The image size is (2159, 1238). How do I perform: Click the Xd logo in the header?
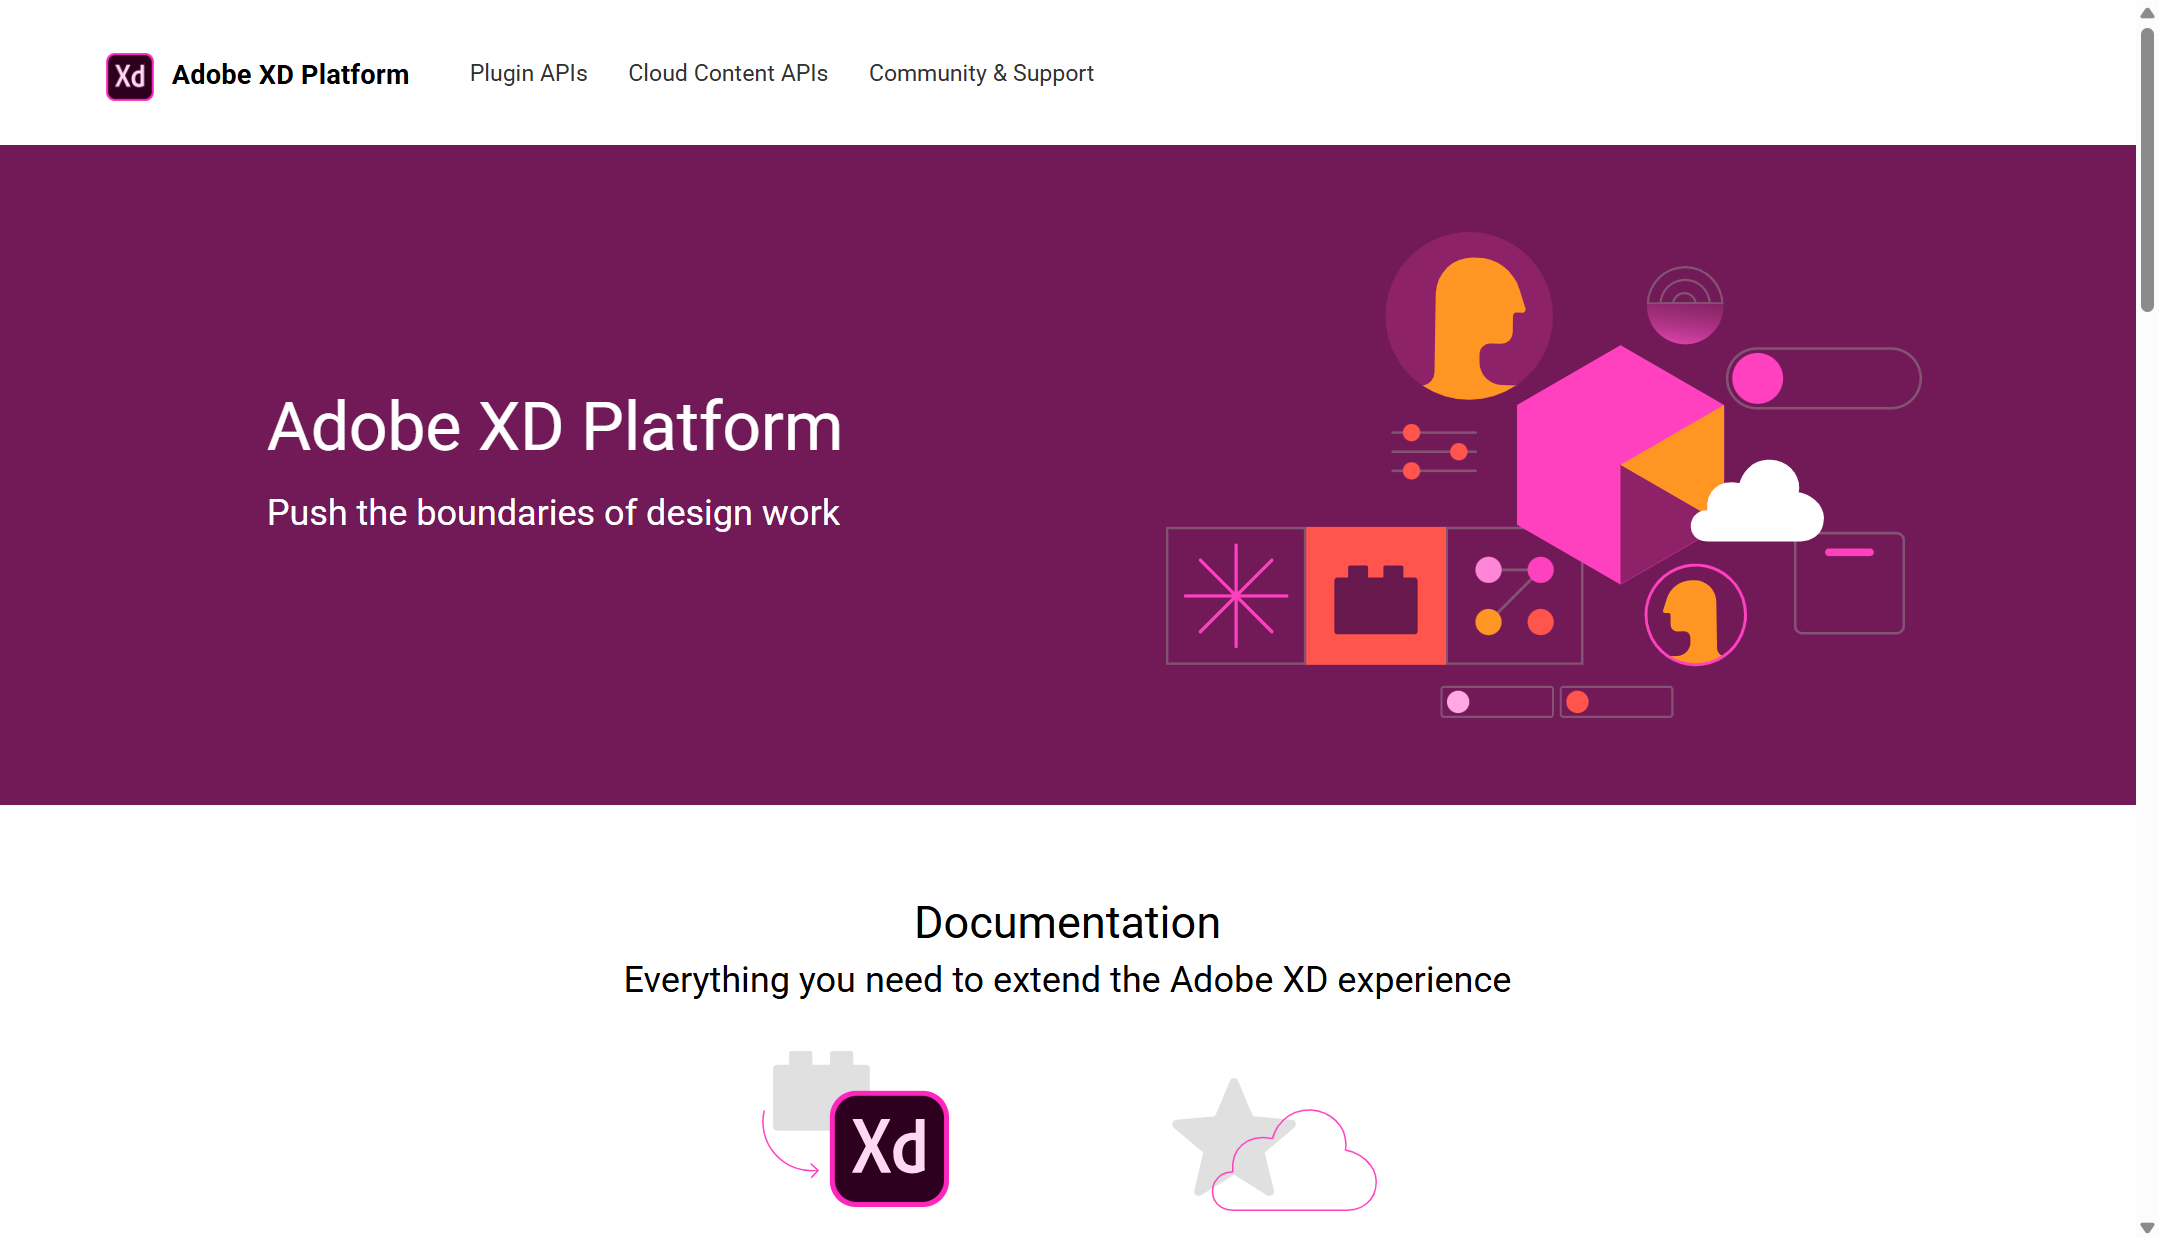click(130, 76)
